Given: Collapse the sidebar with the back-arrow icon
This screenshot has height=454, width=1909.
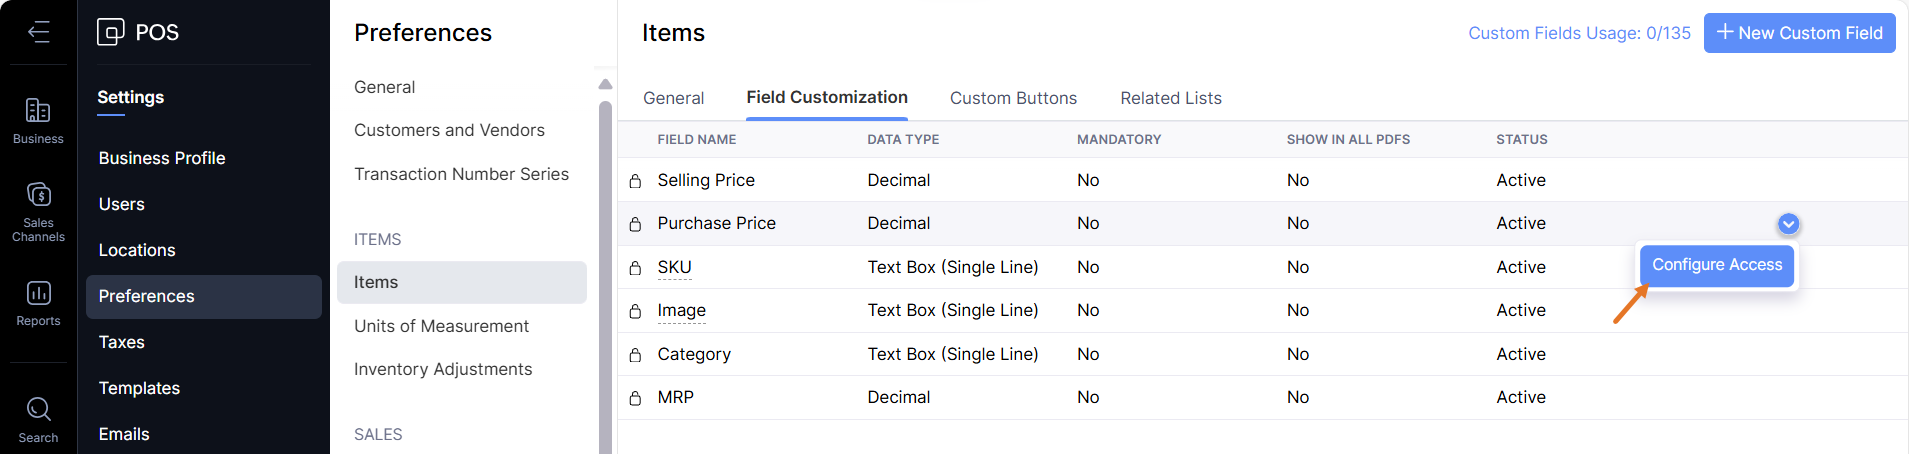Looking at the screenshot, I should coord(38,32).
